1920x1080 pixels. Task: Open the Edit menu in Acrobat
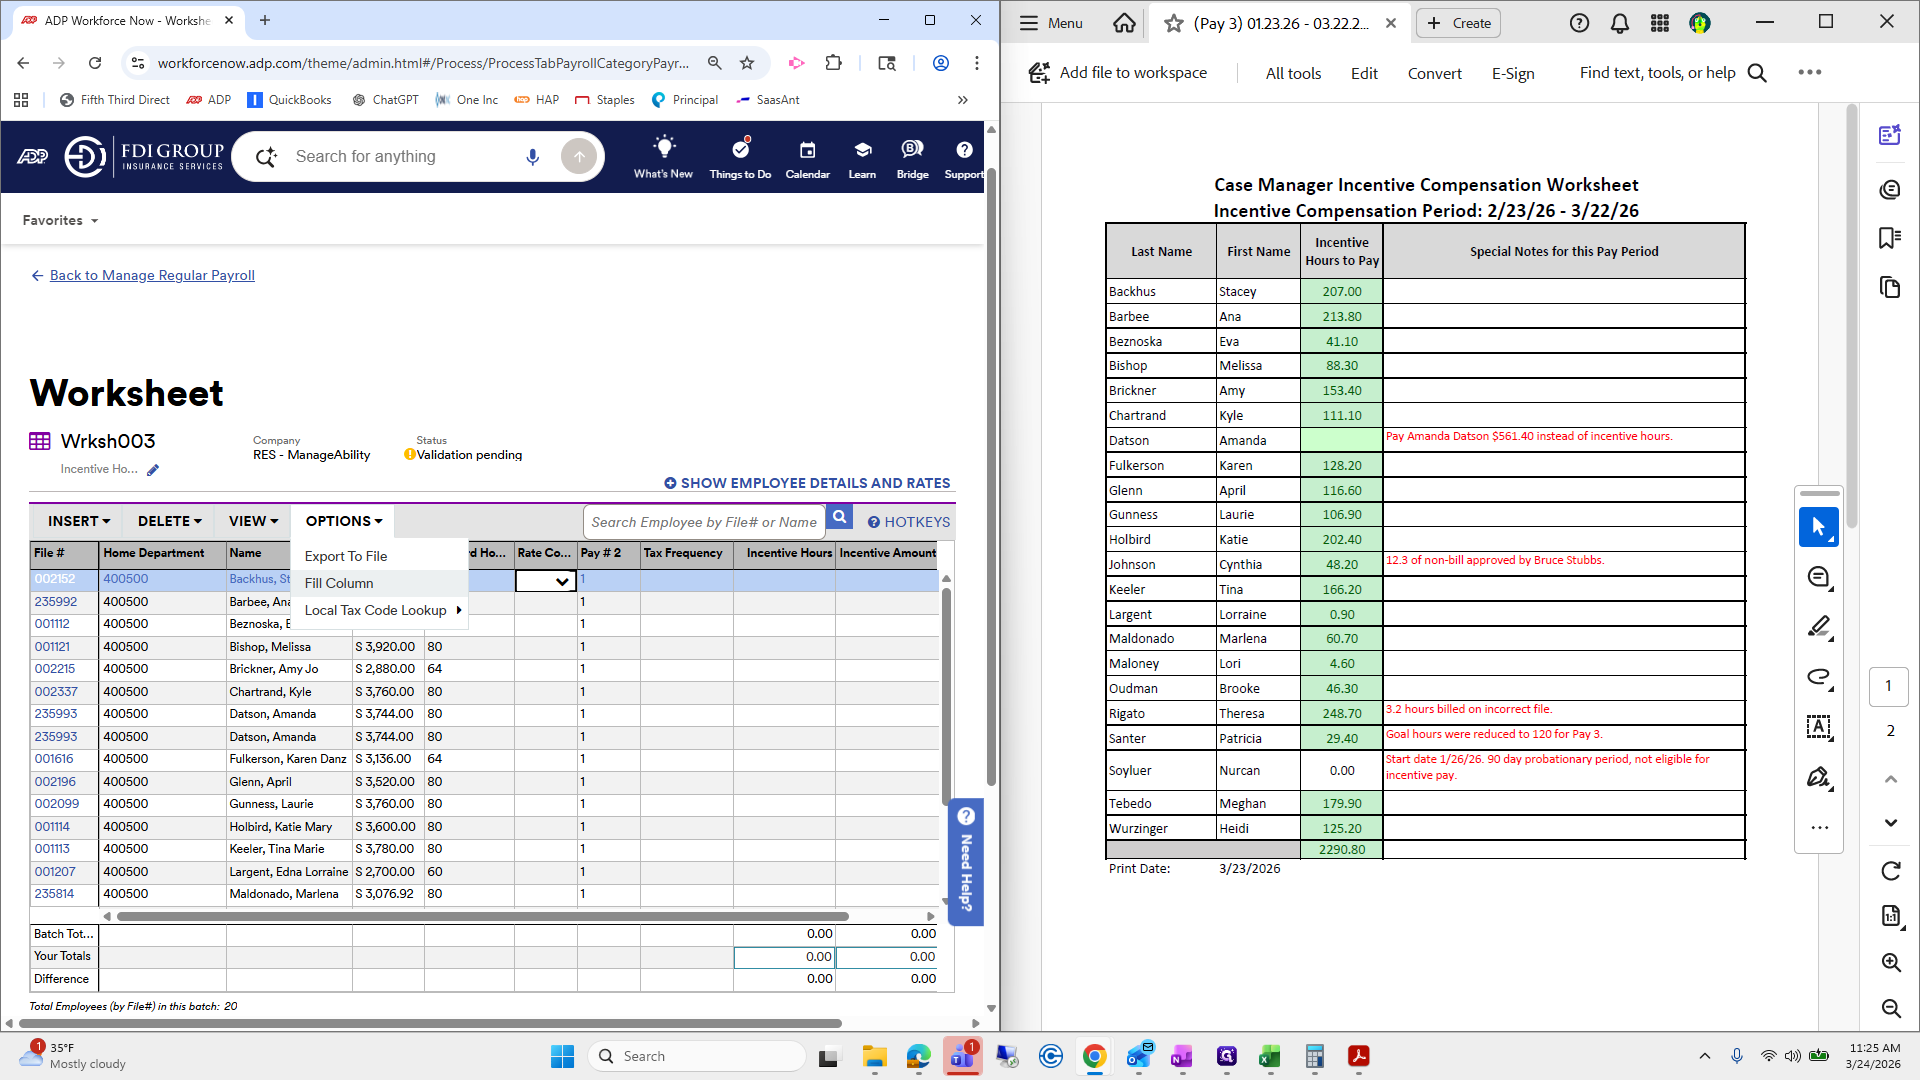(x=1363, y=72)
